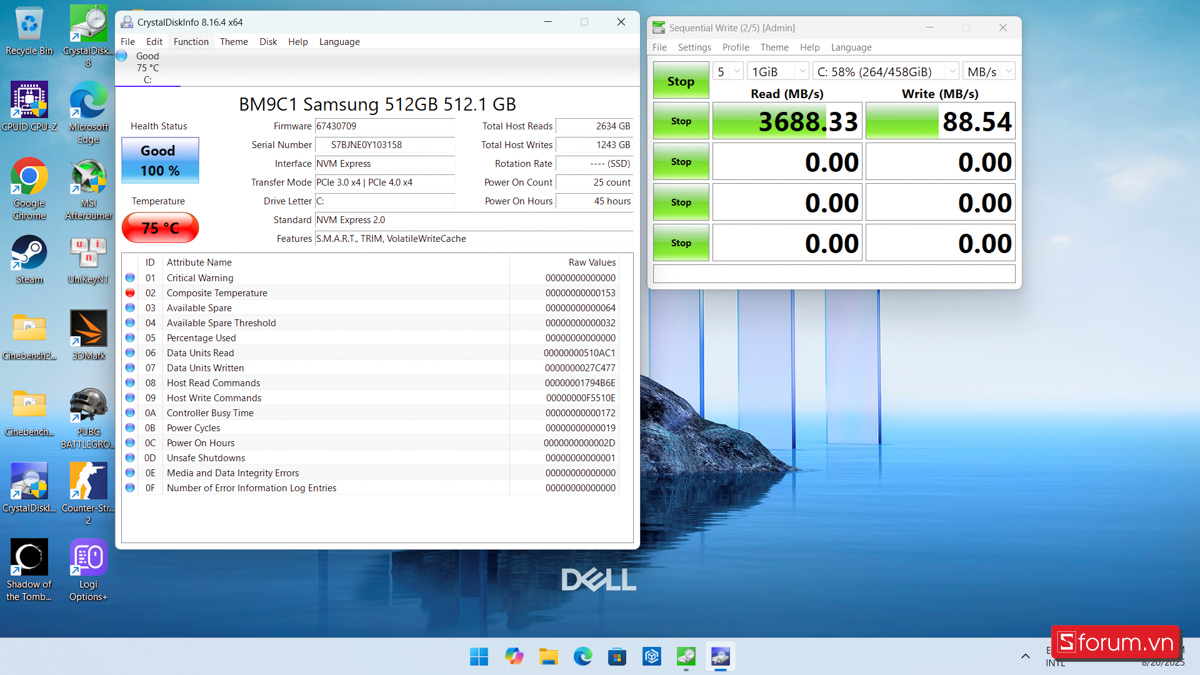Select the Data Units Written attribute row
The width and height of the screenshot is (1200, 675).
pyautogui.click(x=371, y=368)
